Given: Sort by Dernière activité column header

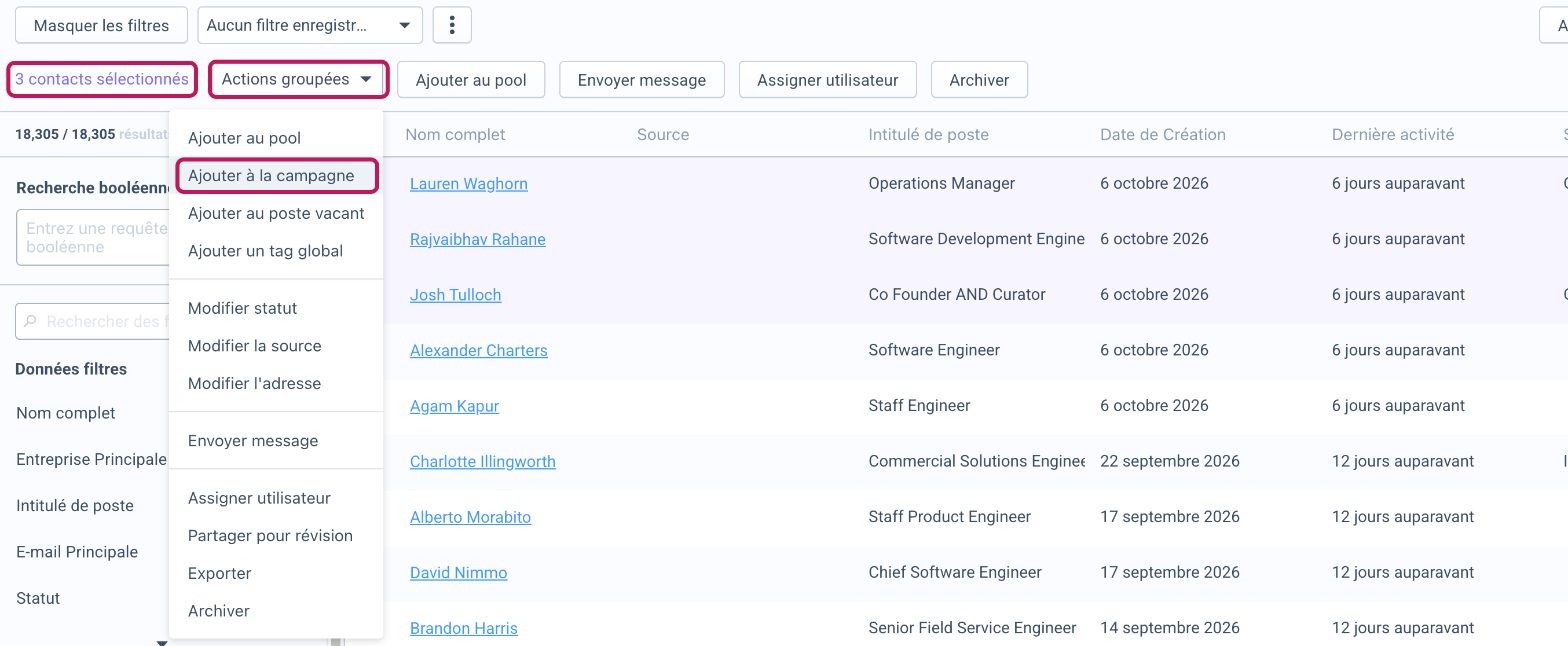Looking at the screenshot, I should click(1393, 134).
